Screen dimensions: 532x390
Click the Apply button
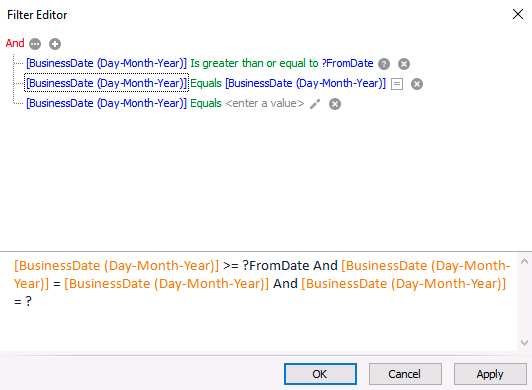coord(490,374)
